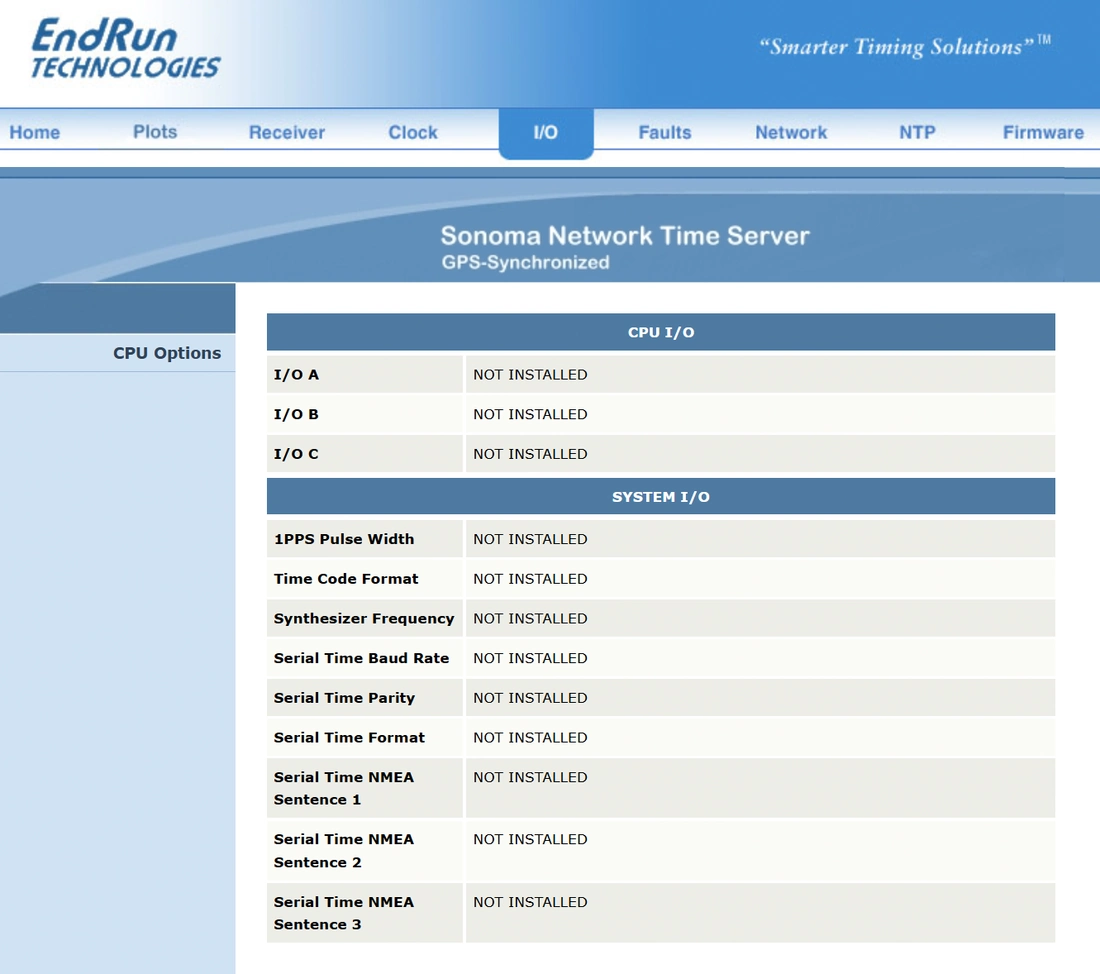Select the 1PPS Pulse Width label
This screenshot has height=974, width=1100.
pyautogui.click(x=344, y=539)
